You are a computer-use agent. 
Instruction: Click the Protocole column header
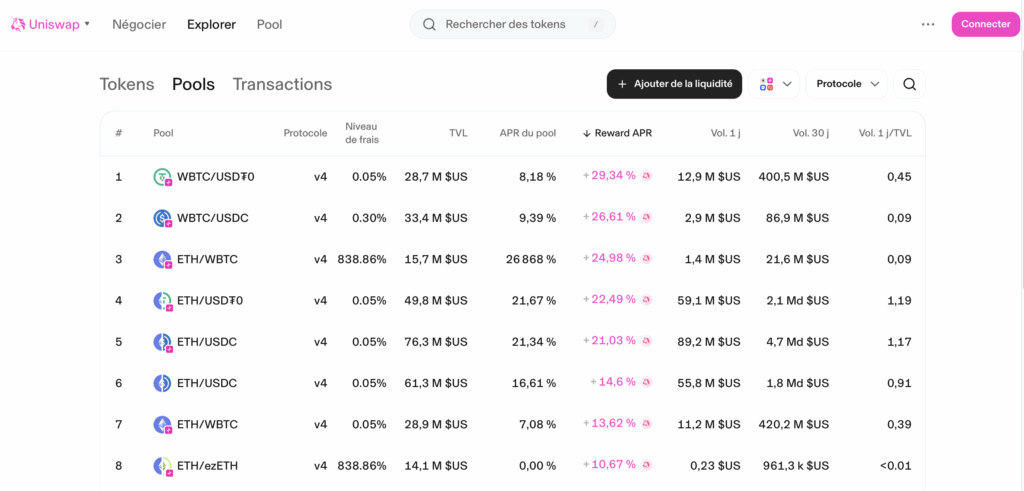[x=306, y=133]
